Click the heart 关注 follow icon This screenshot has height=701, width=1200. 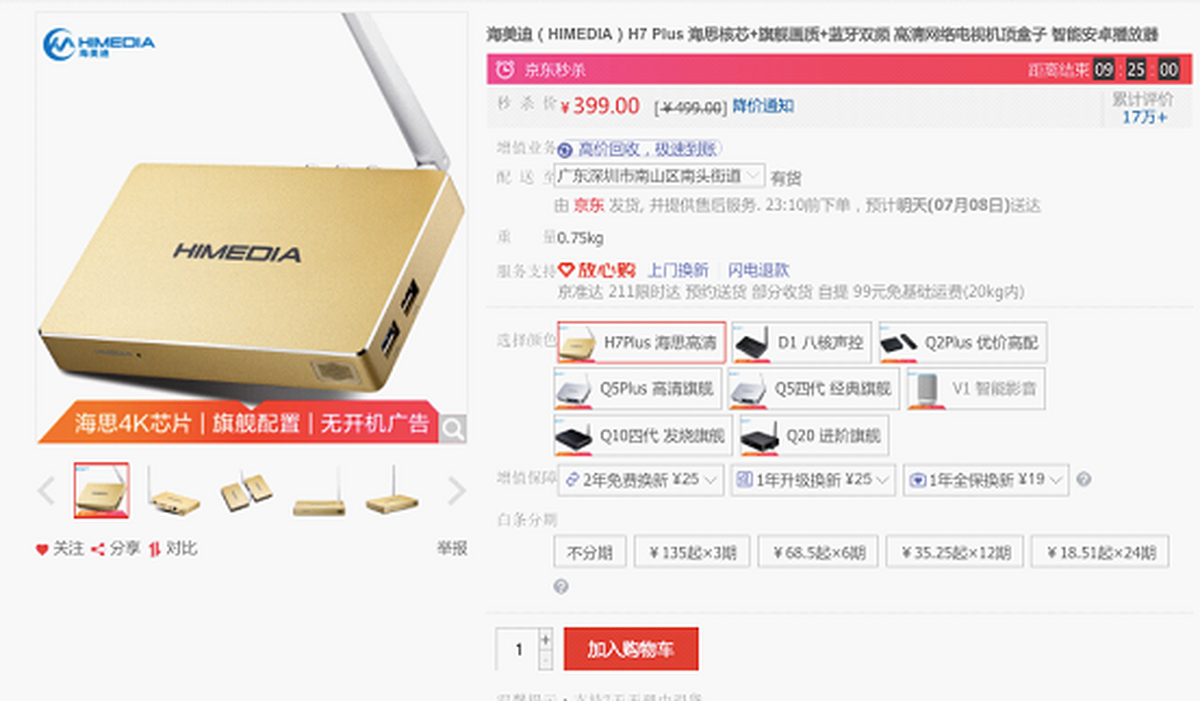click(x=42, y=549)
